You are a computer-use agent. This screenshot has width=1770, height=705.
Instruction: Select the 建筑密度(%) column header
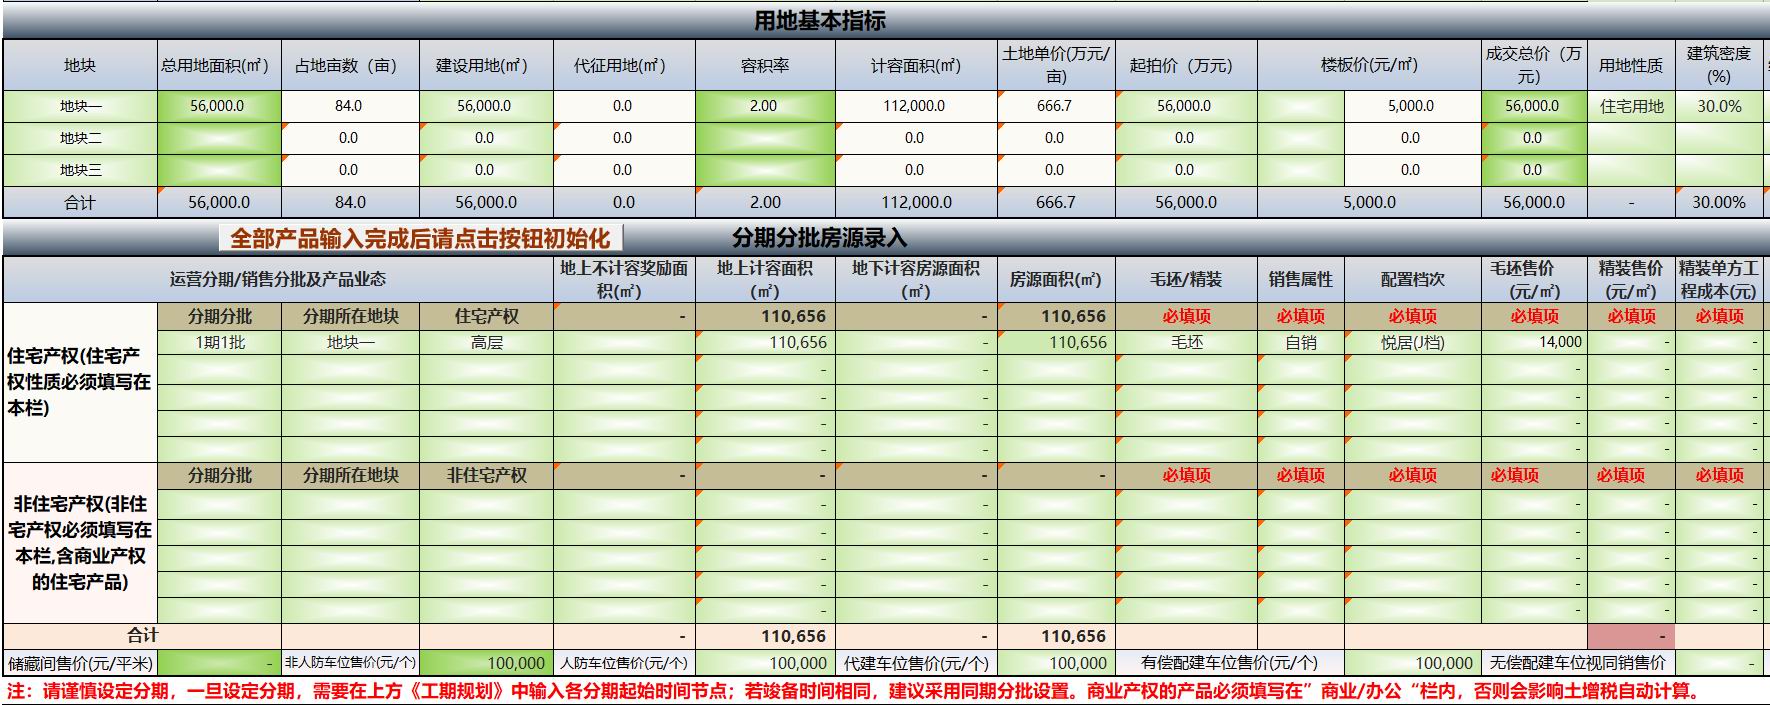click(1719, 66)
